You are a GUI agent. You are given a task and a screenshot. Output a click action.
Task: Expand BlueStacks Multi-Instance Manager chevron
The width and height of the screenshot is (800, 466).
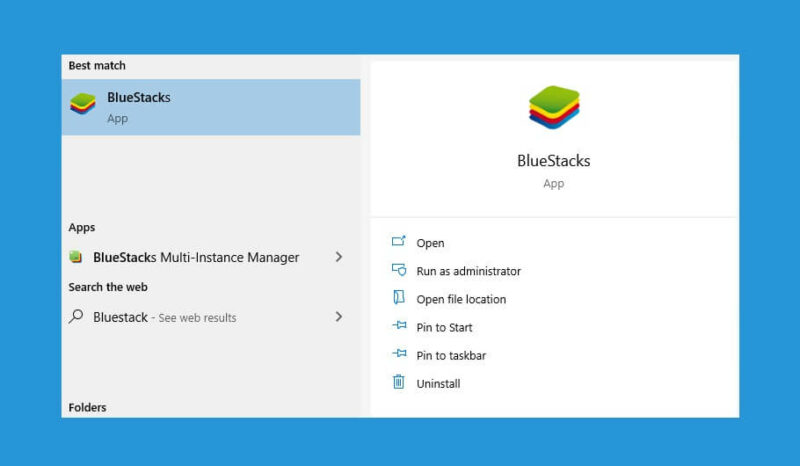(x=339, y=257)
